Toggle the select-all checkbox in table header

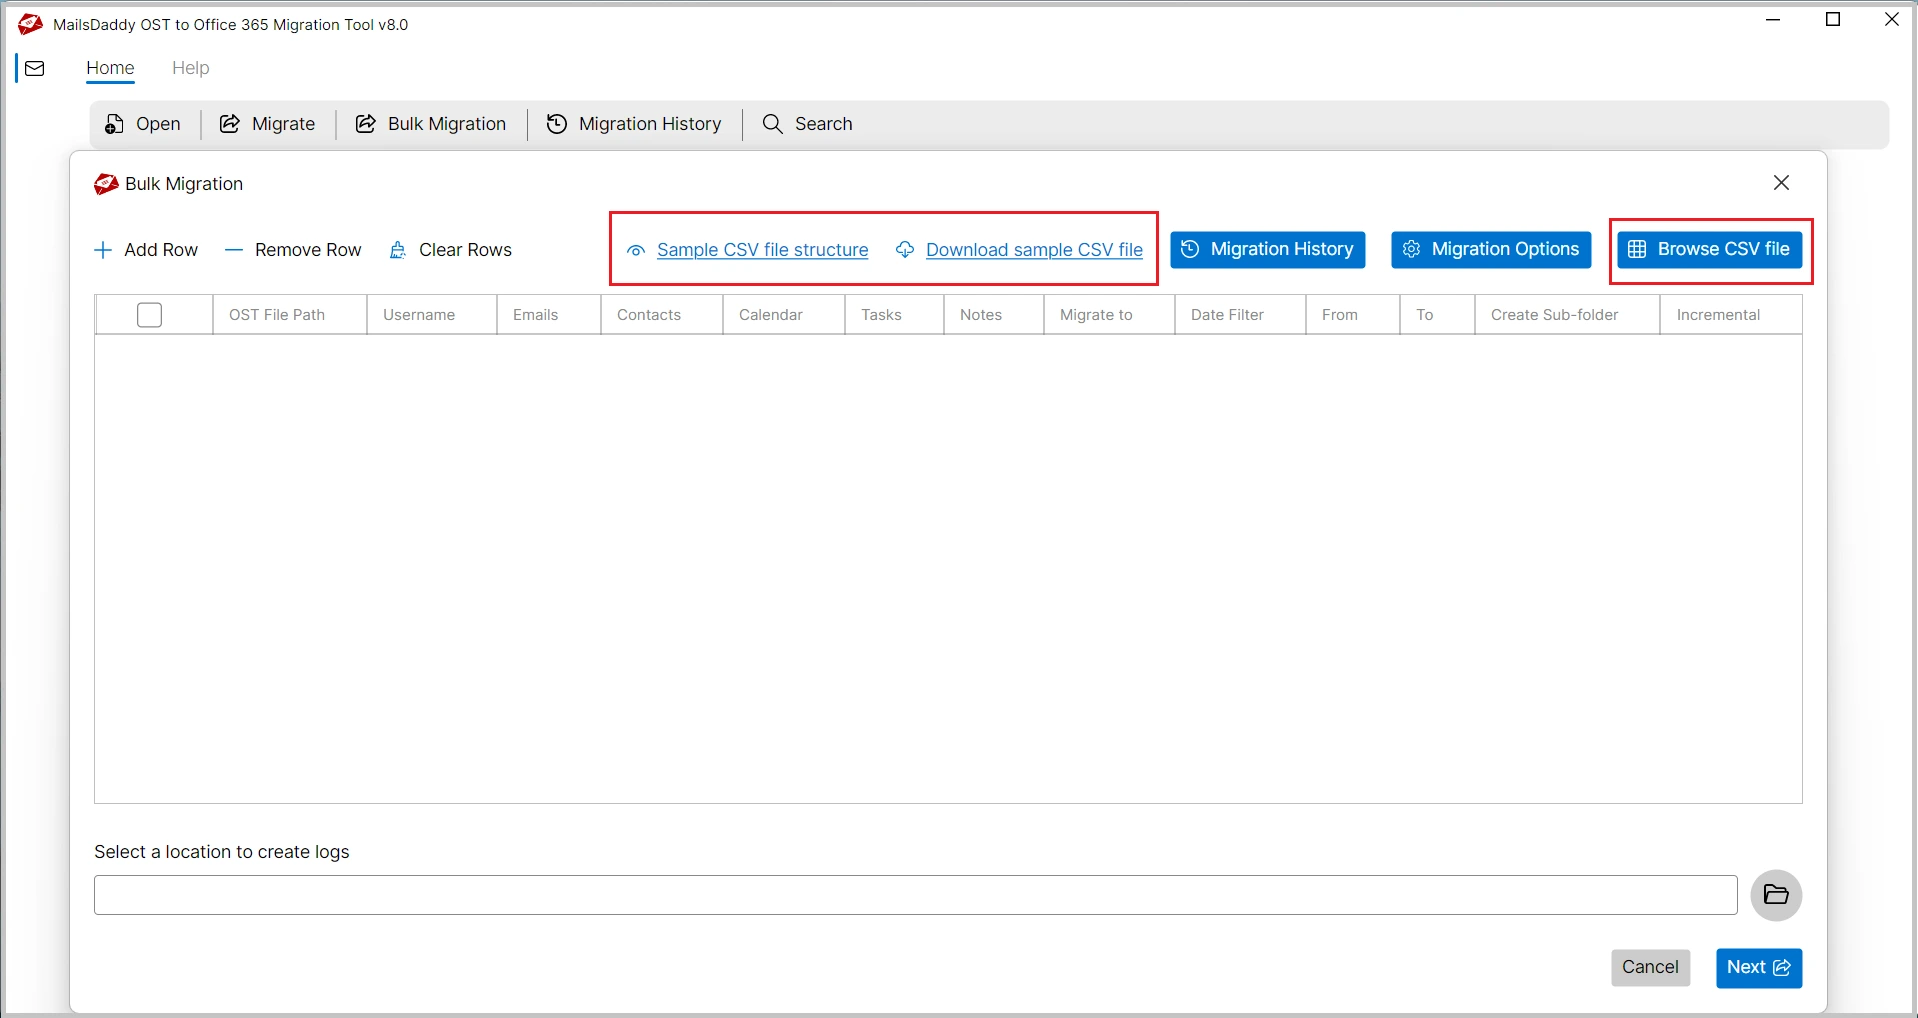pos(149,315)
